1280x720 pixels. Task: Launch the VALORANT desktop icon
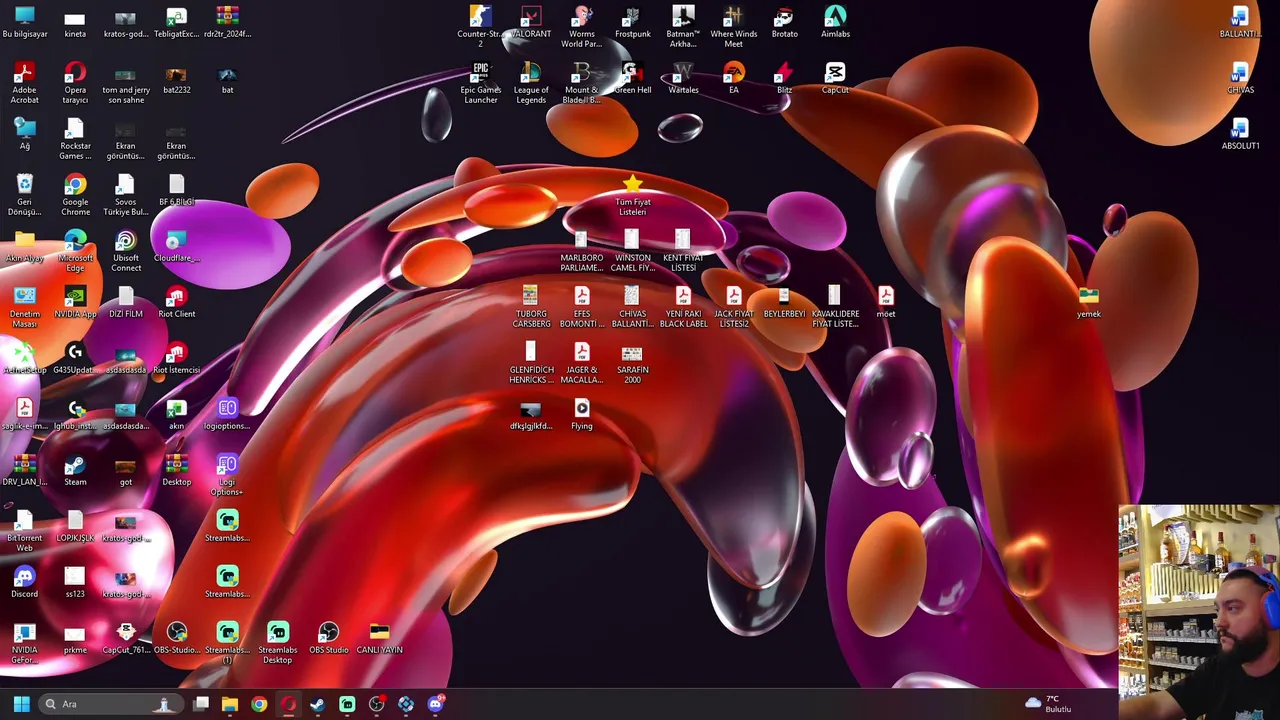click(x=531, y=23)
